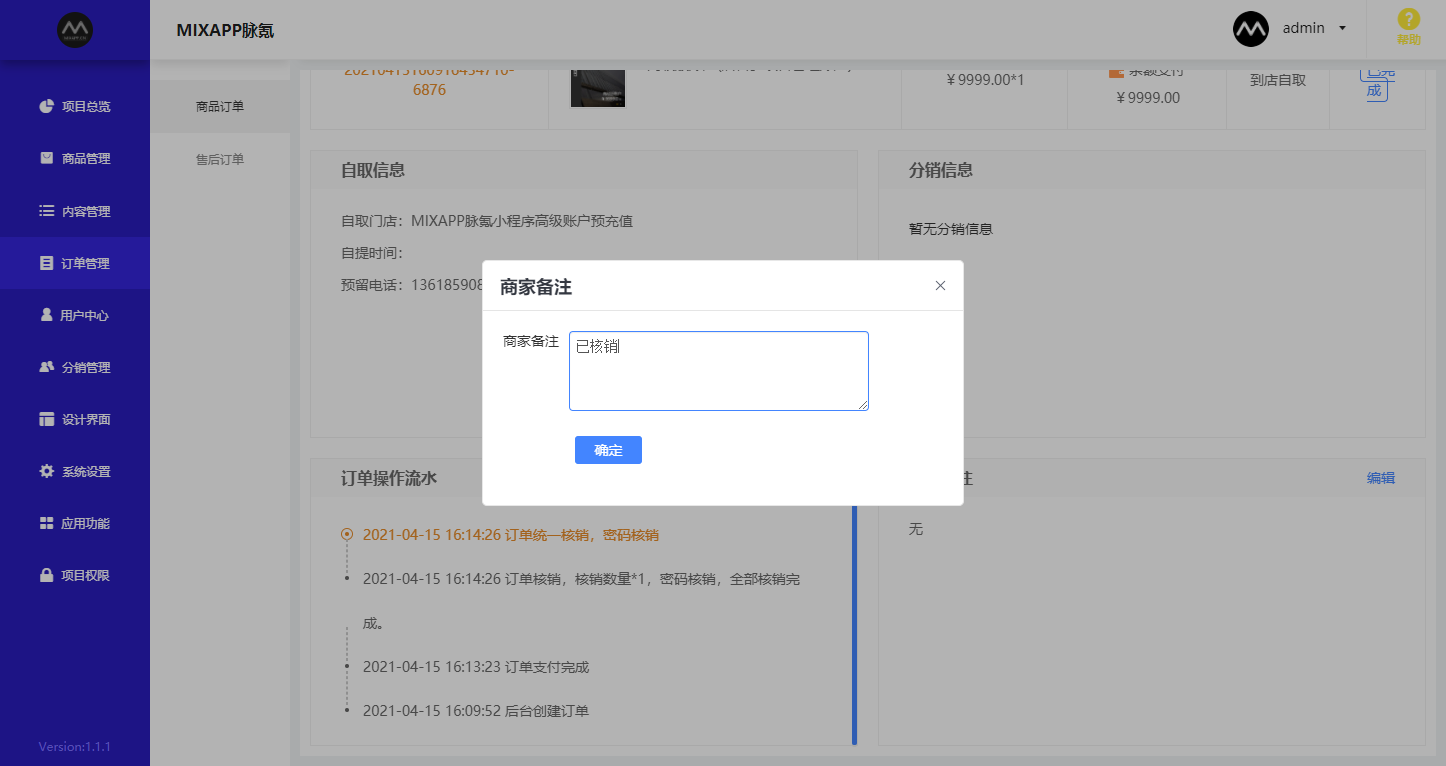1446x766 pixels.
Task: Open 系统设置 menu item
Action: 75,471
